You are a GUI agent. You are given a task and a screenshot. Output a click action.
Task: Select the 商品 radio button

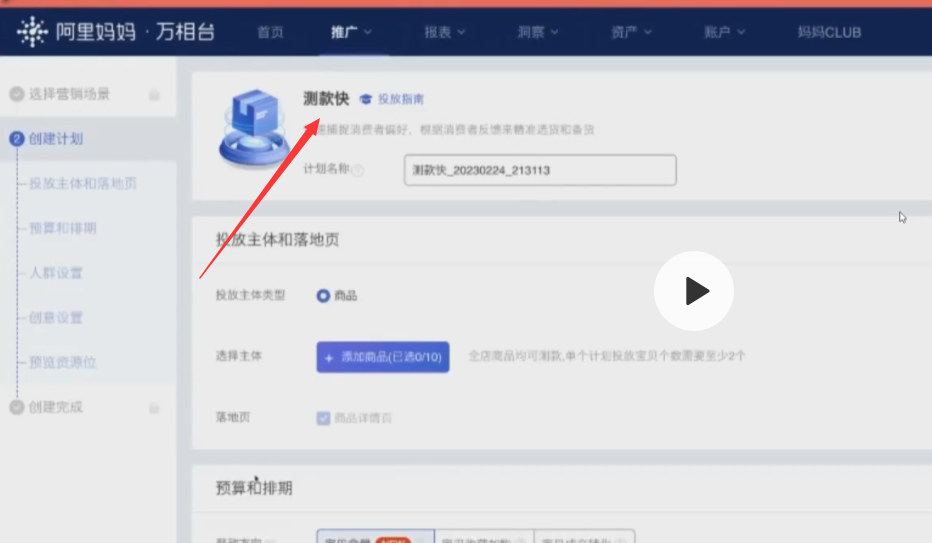point(323,296)
